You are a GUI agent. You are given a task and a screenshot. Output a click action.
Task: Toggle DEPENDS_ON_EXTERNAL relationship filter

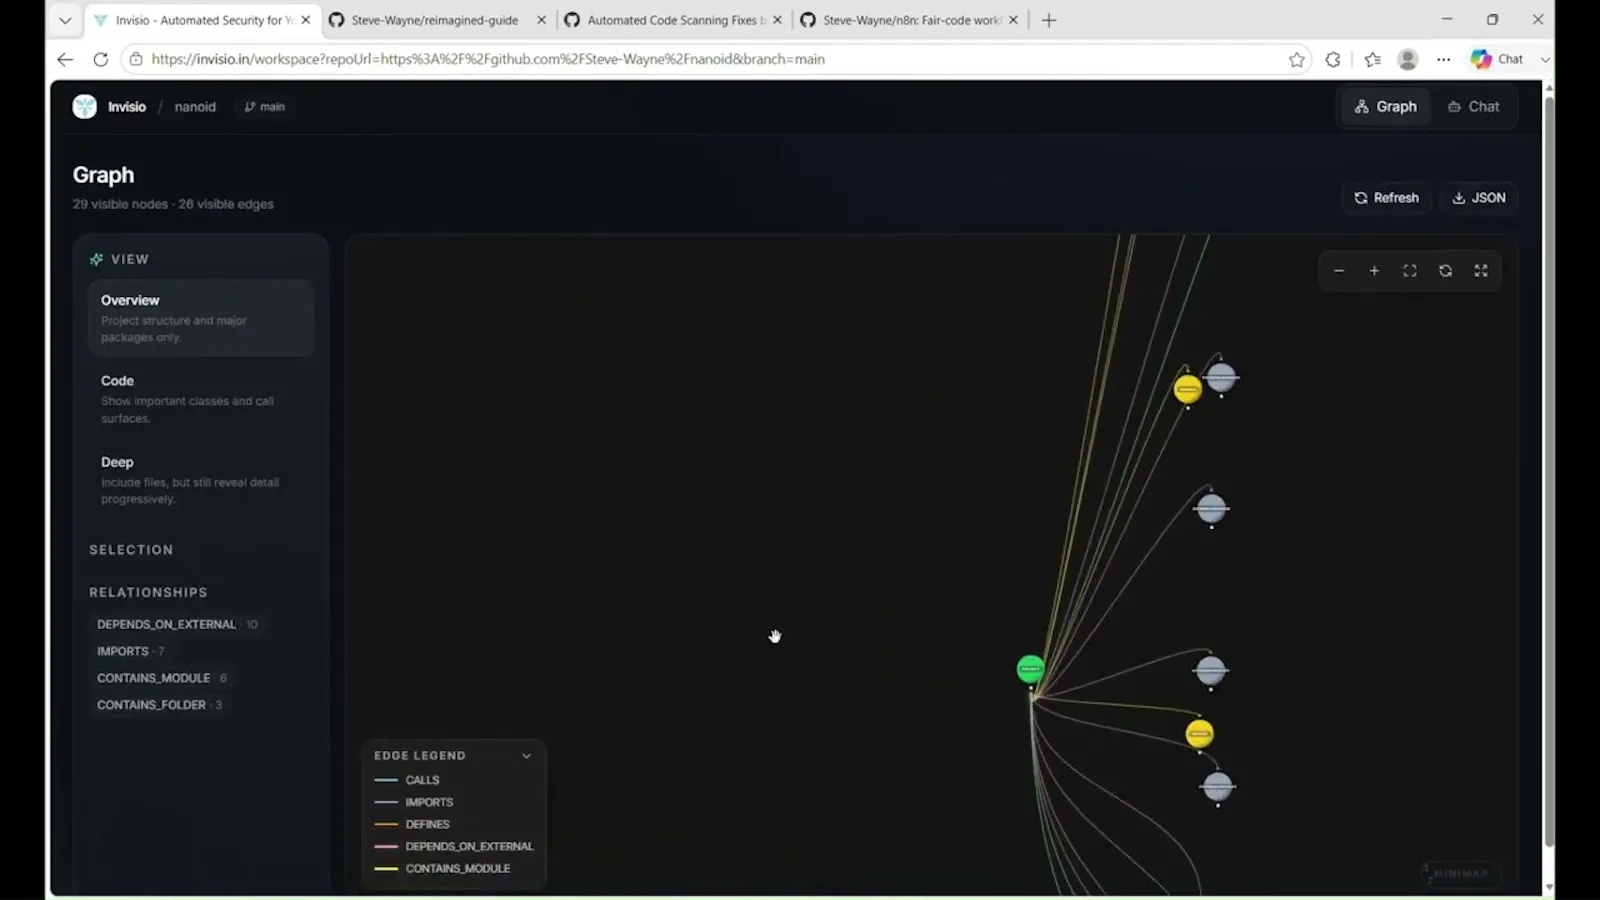[x=177, y=624]
